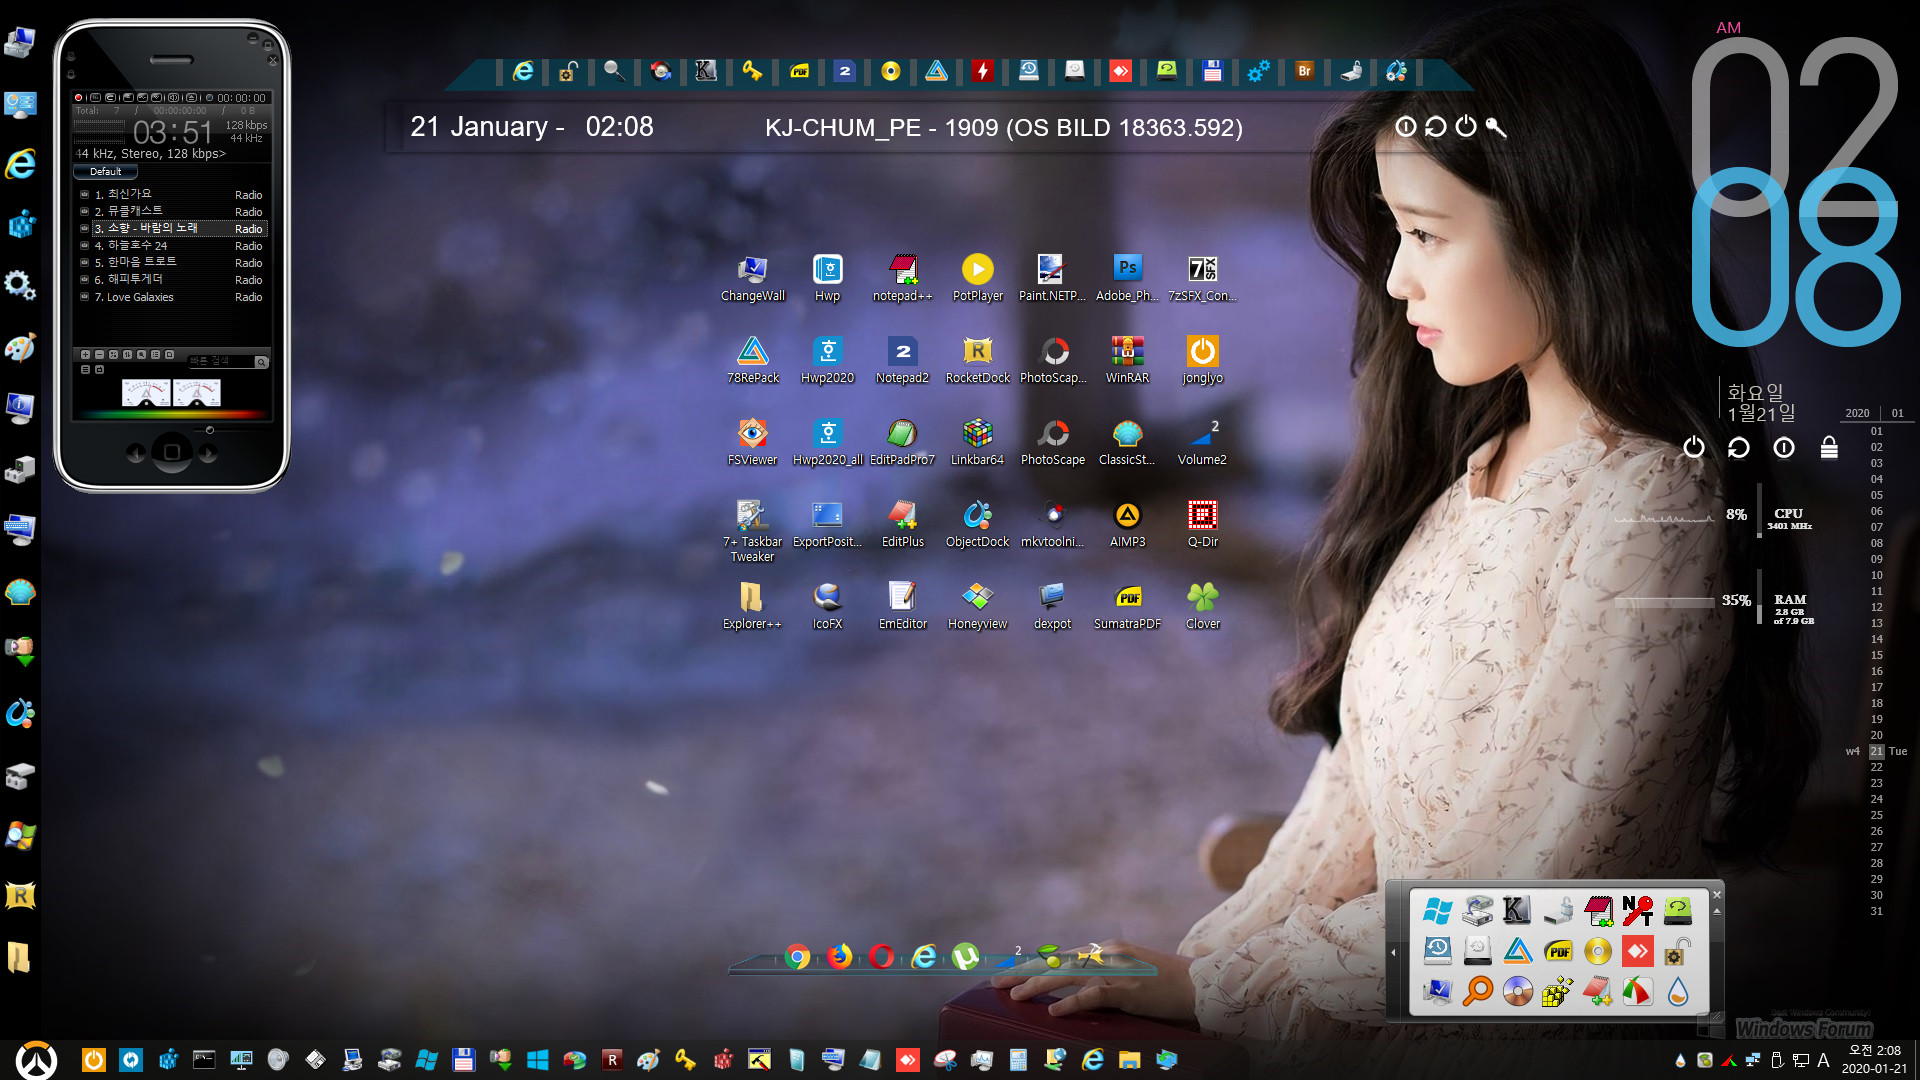Open SumatraPDF desktop shortcut

pyautogui.click(x=1127, y=606)
